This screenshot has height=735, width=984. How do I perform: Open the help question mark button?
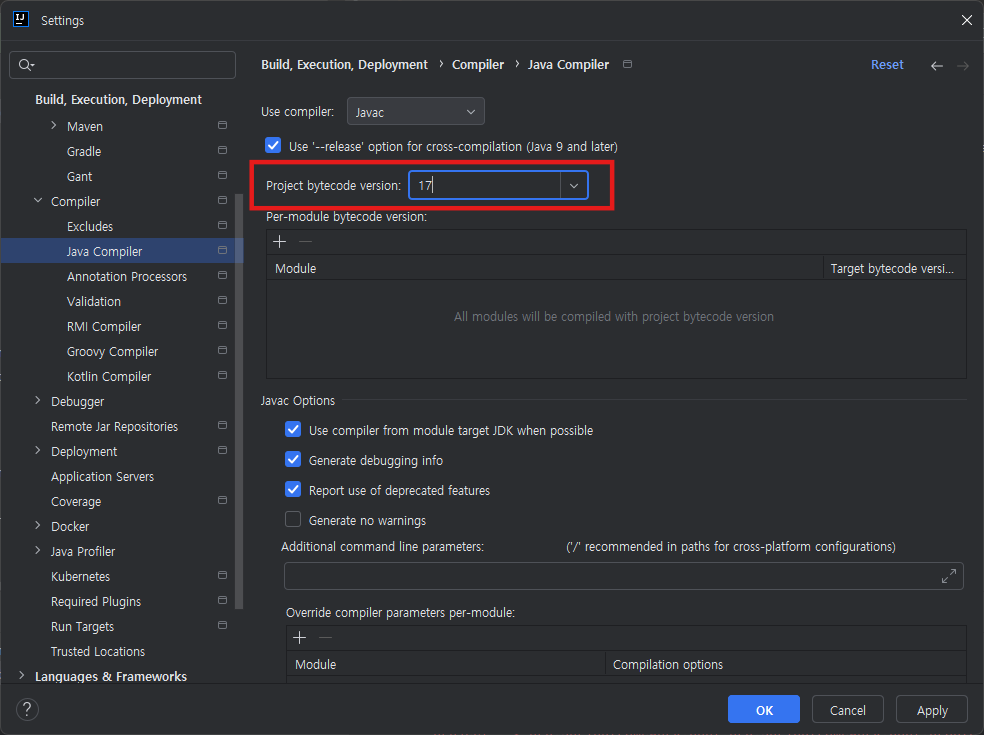tap(27, 709)
